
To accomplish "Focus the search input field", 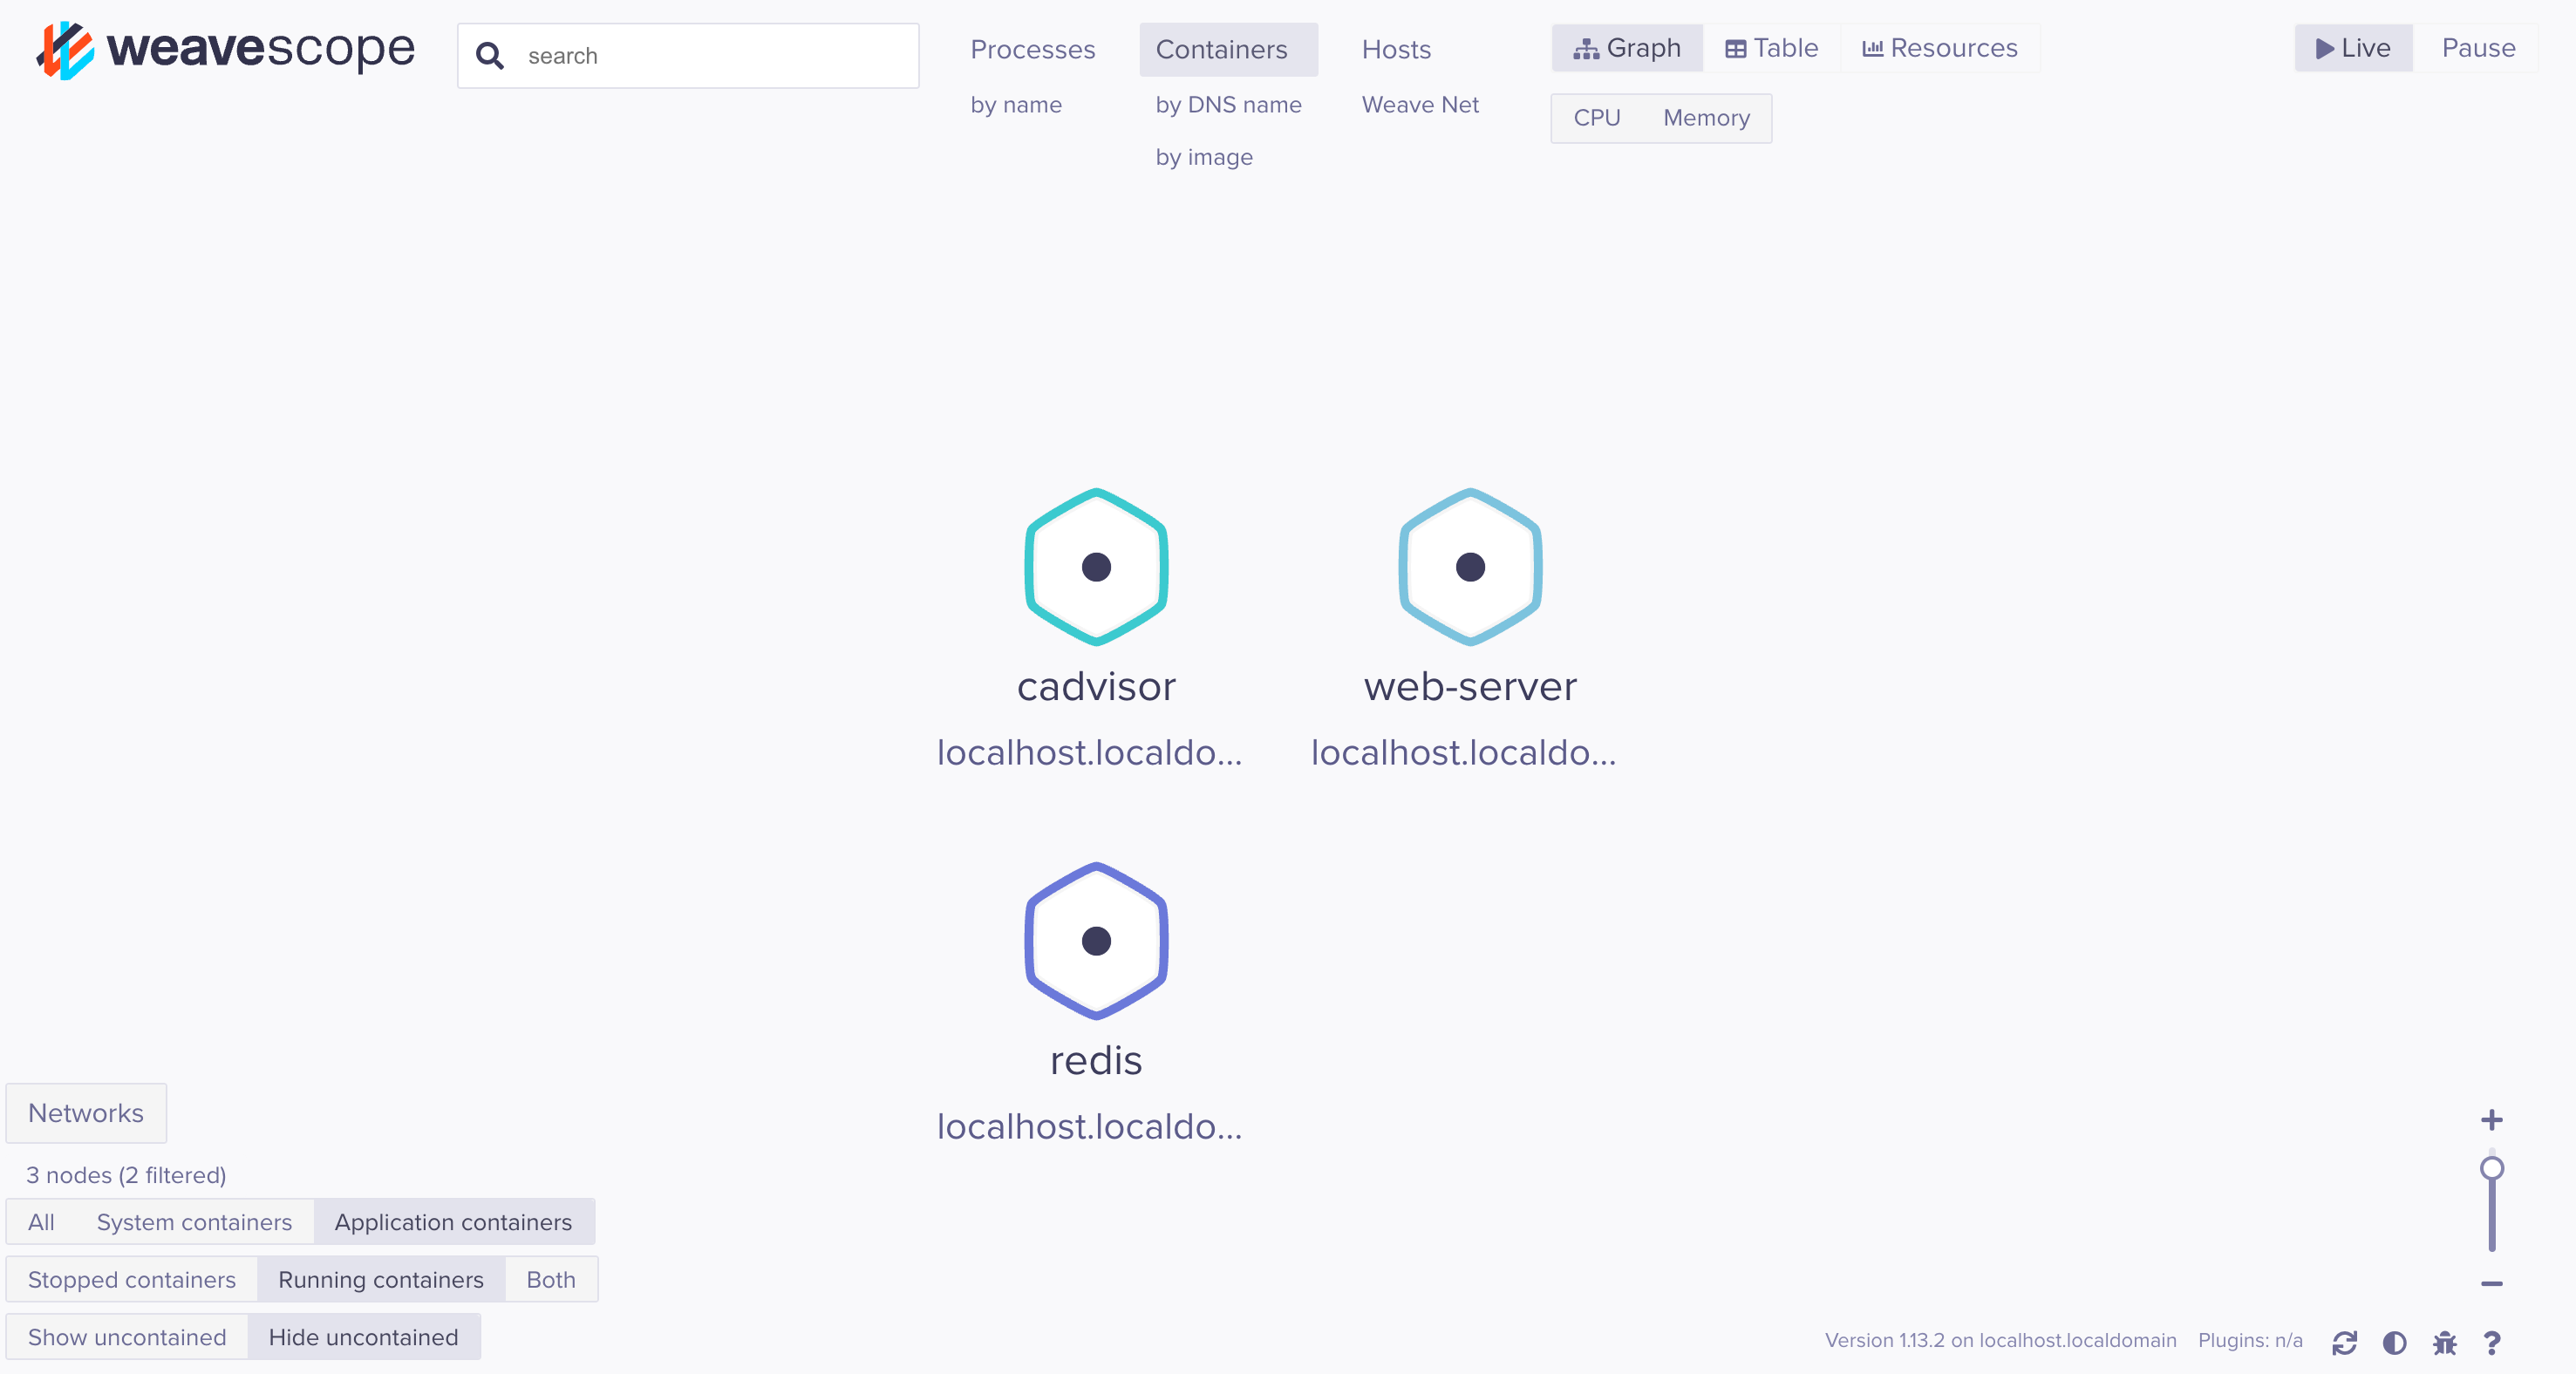I will coord(688,56).
